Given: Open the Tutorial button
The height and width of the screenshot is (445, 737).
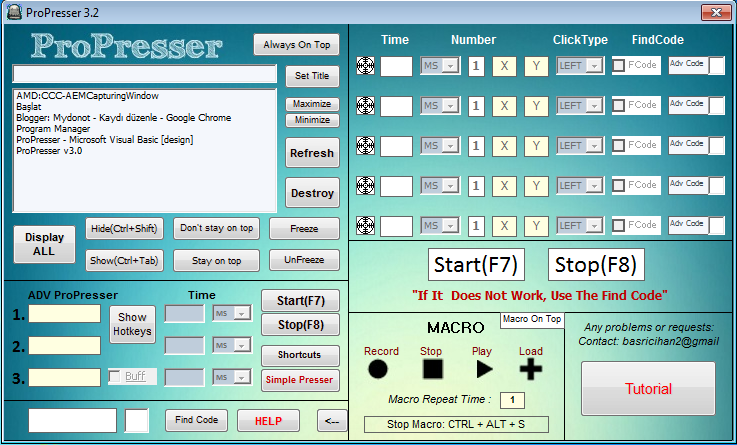Looking at the screenshot, I should (x=648, y=389).
